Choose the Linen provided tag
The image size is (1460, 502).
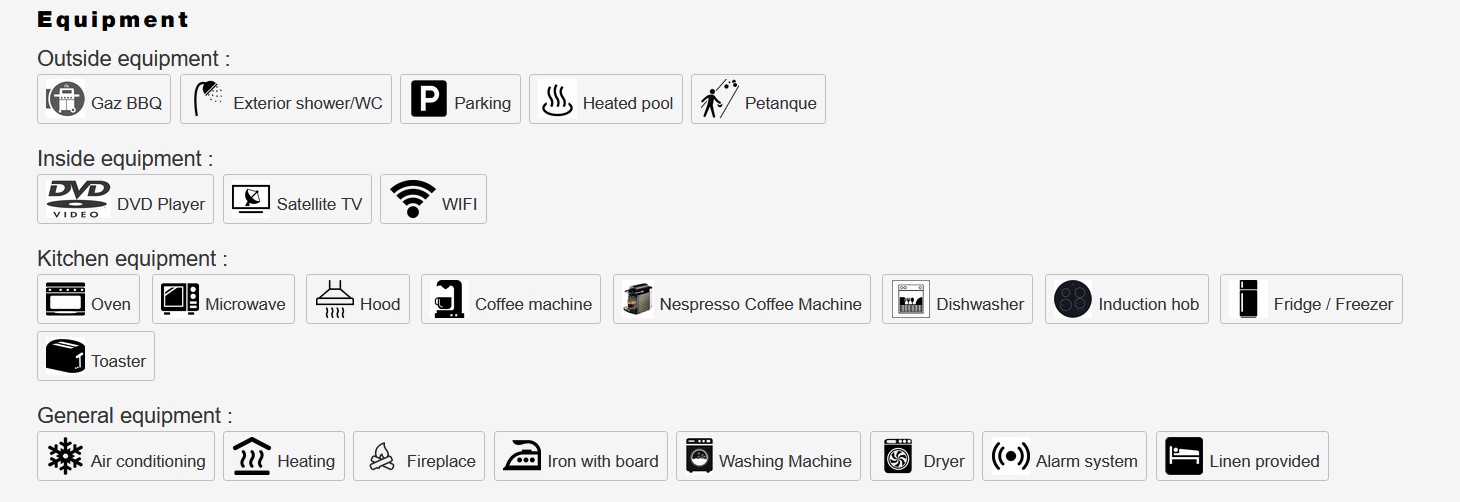point(1243,456)
